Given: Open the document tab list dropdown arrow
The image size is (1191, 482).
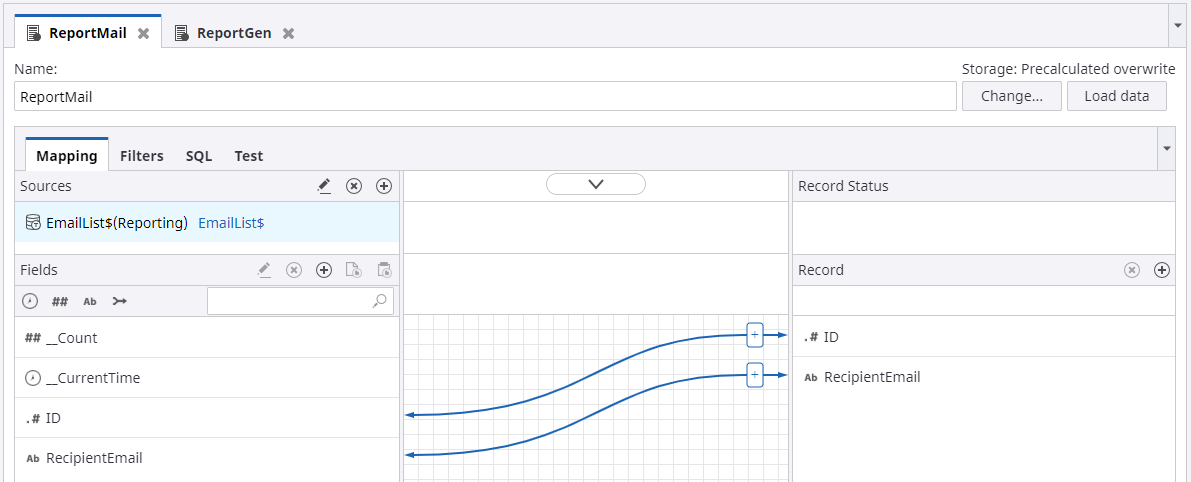Looking at the screenshot, I should click(x=1177, y=24).
